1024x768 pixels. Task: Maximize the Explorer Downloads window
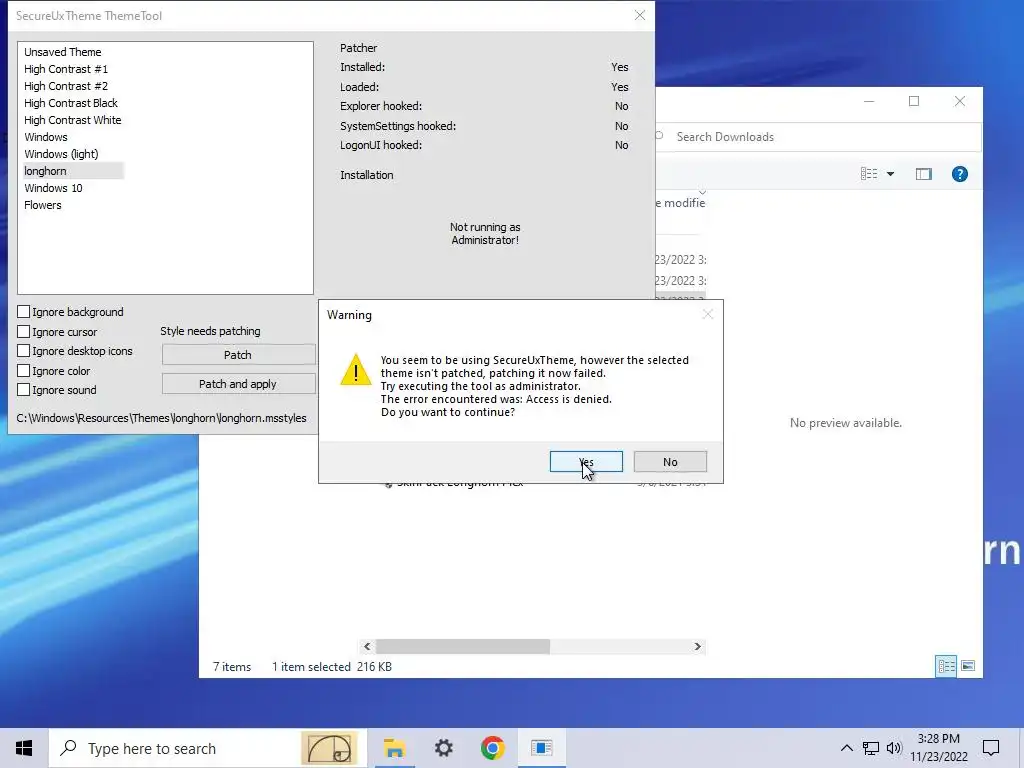[914, 101]
